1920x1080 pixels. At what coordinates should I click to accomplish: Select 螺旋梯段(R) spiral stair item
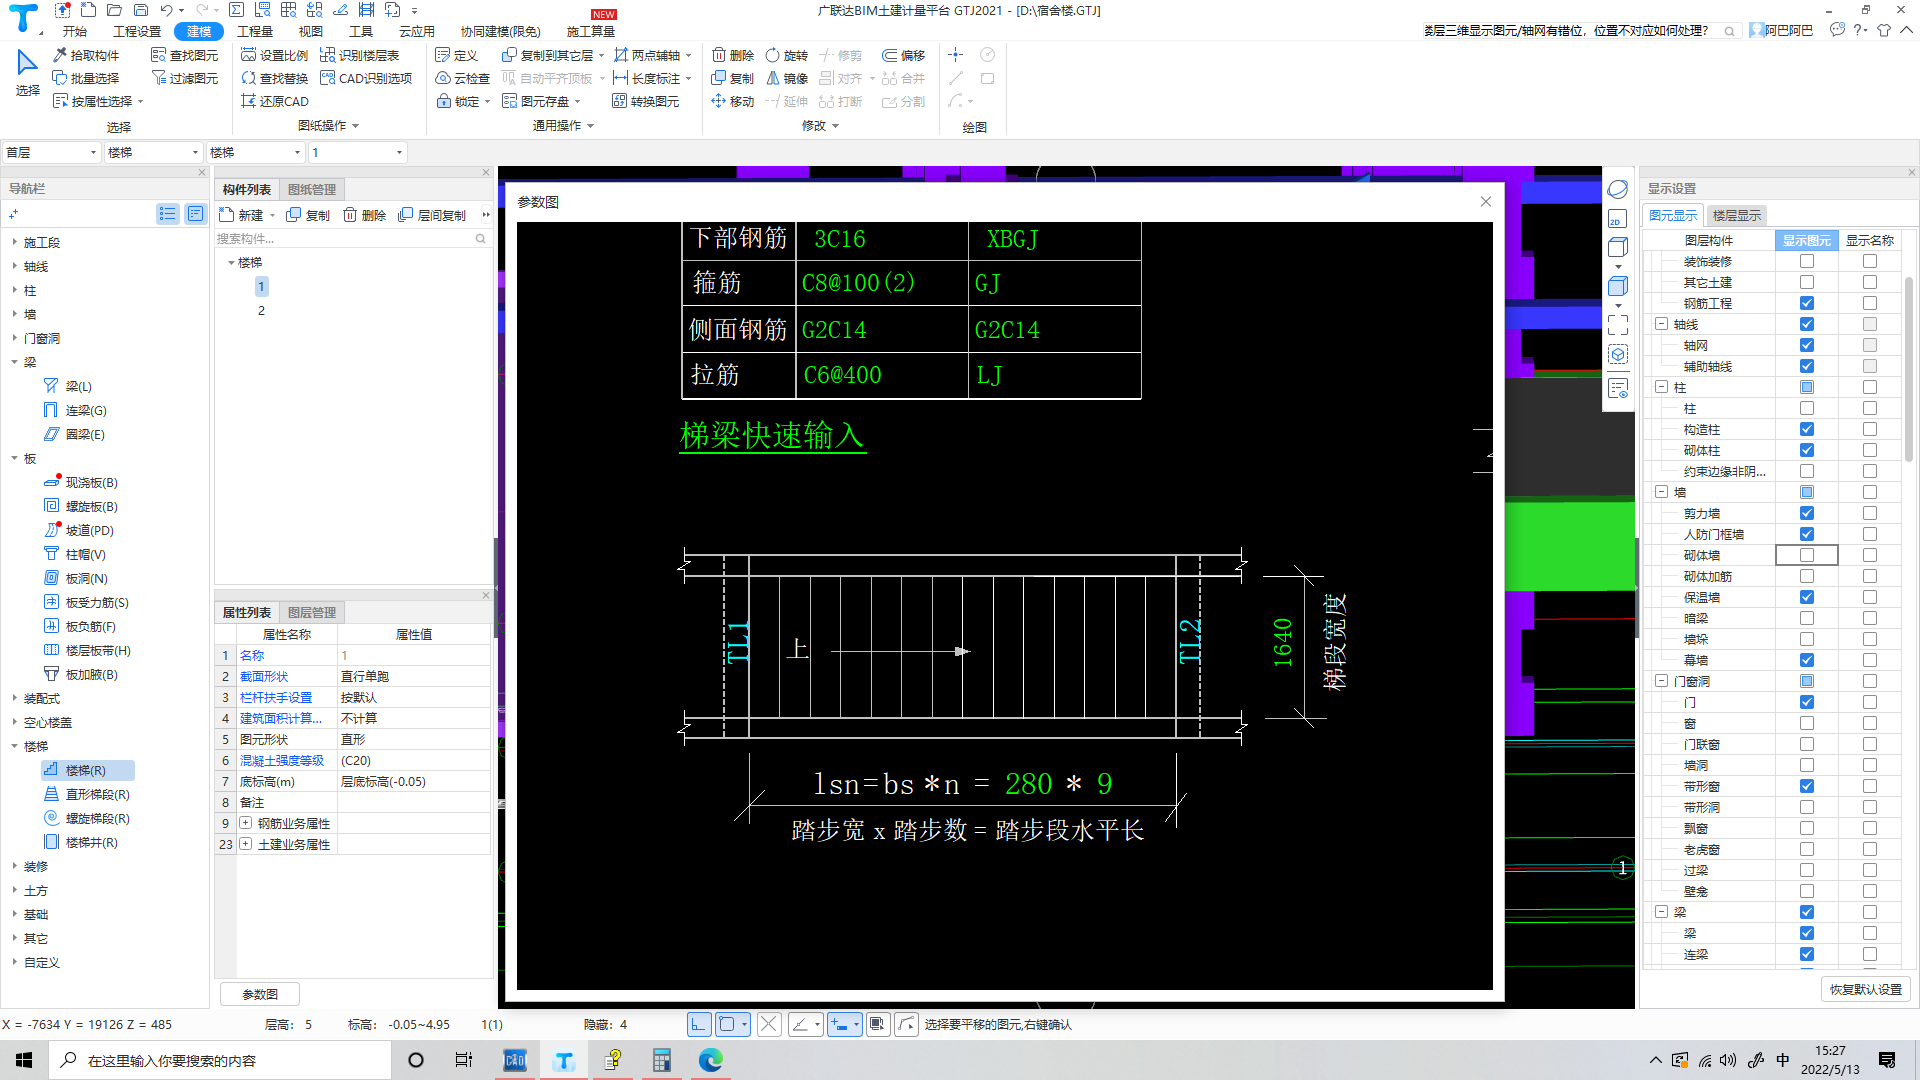(x=87, y=818)
